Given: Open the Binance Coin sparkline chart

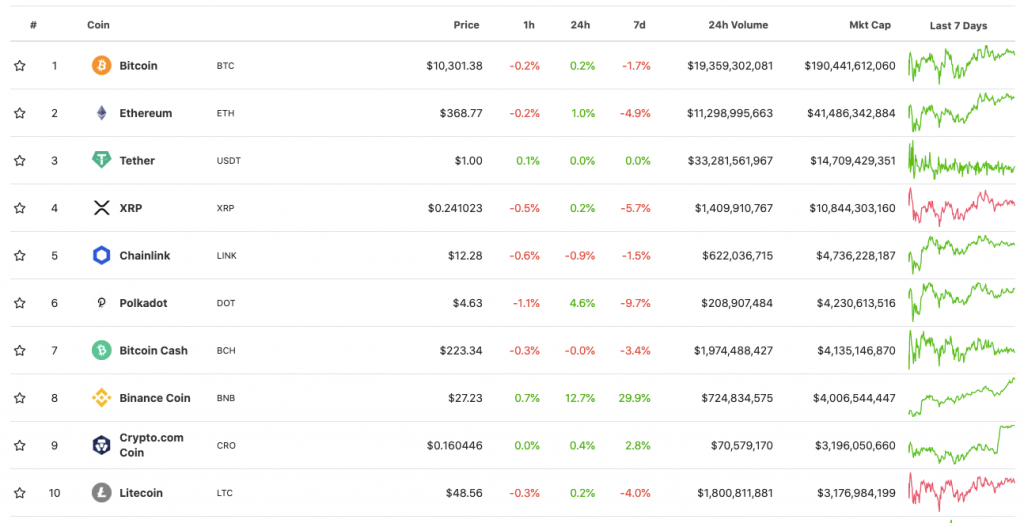Looking at the screenshot, I should (x=961, y=397).
